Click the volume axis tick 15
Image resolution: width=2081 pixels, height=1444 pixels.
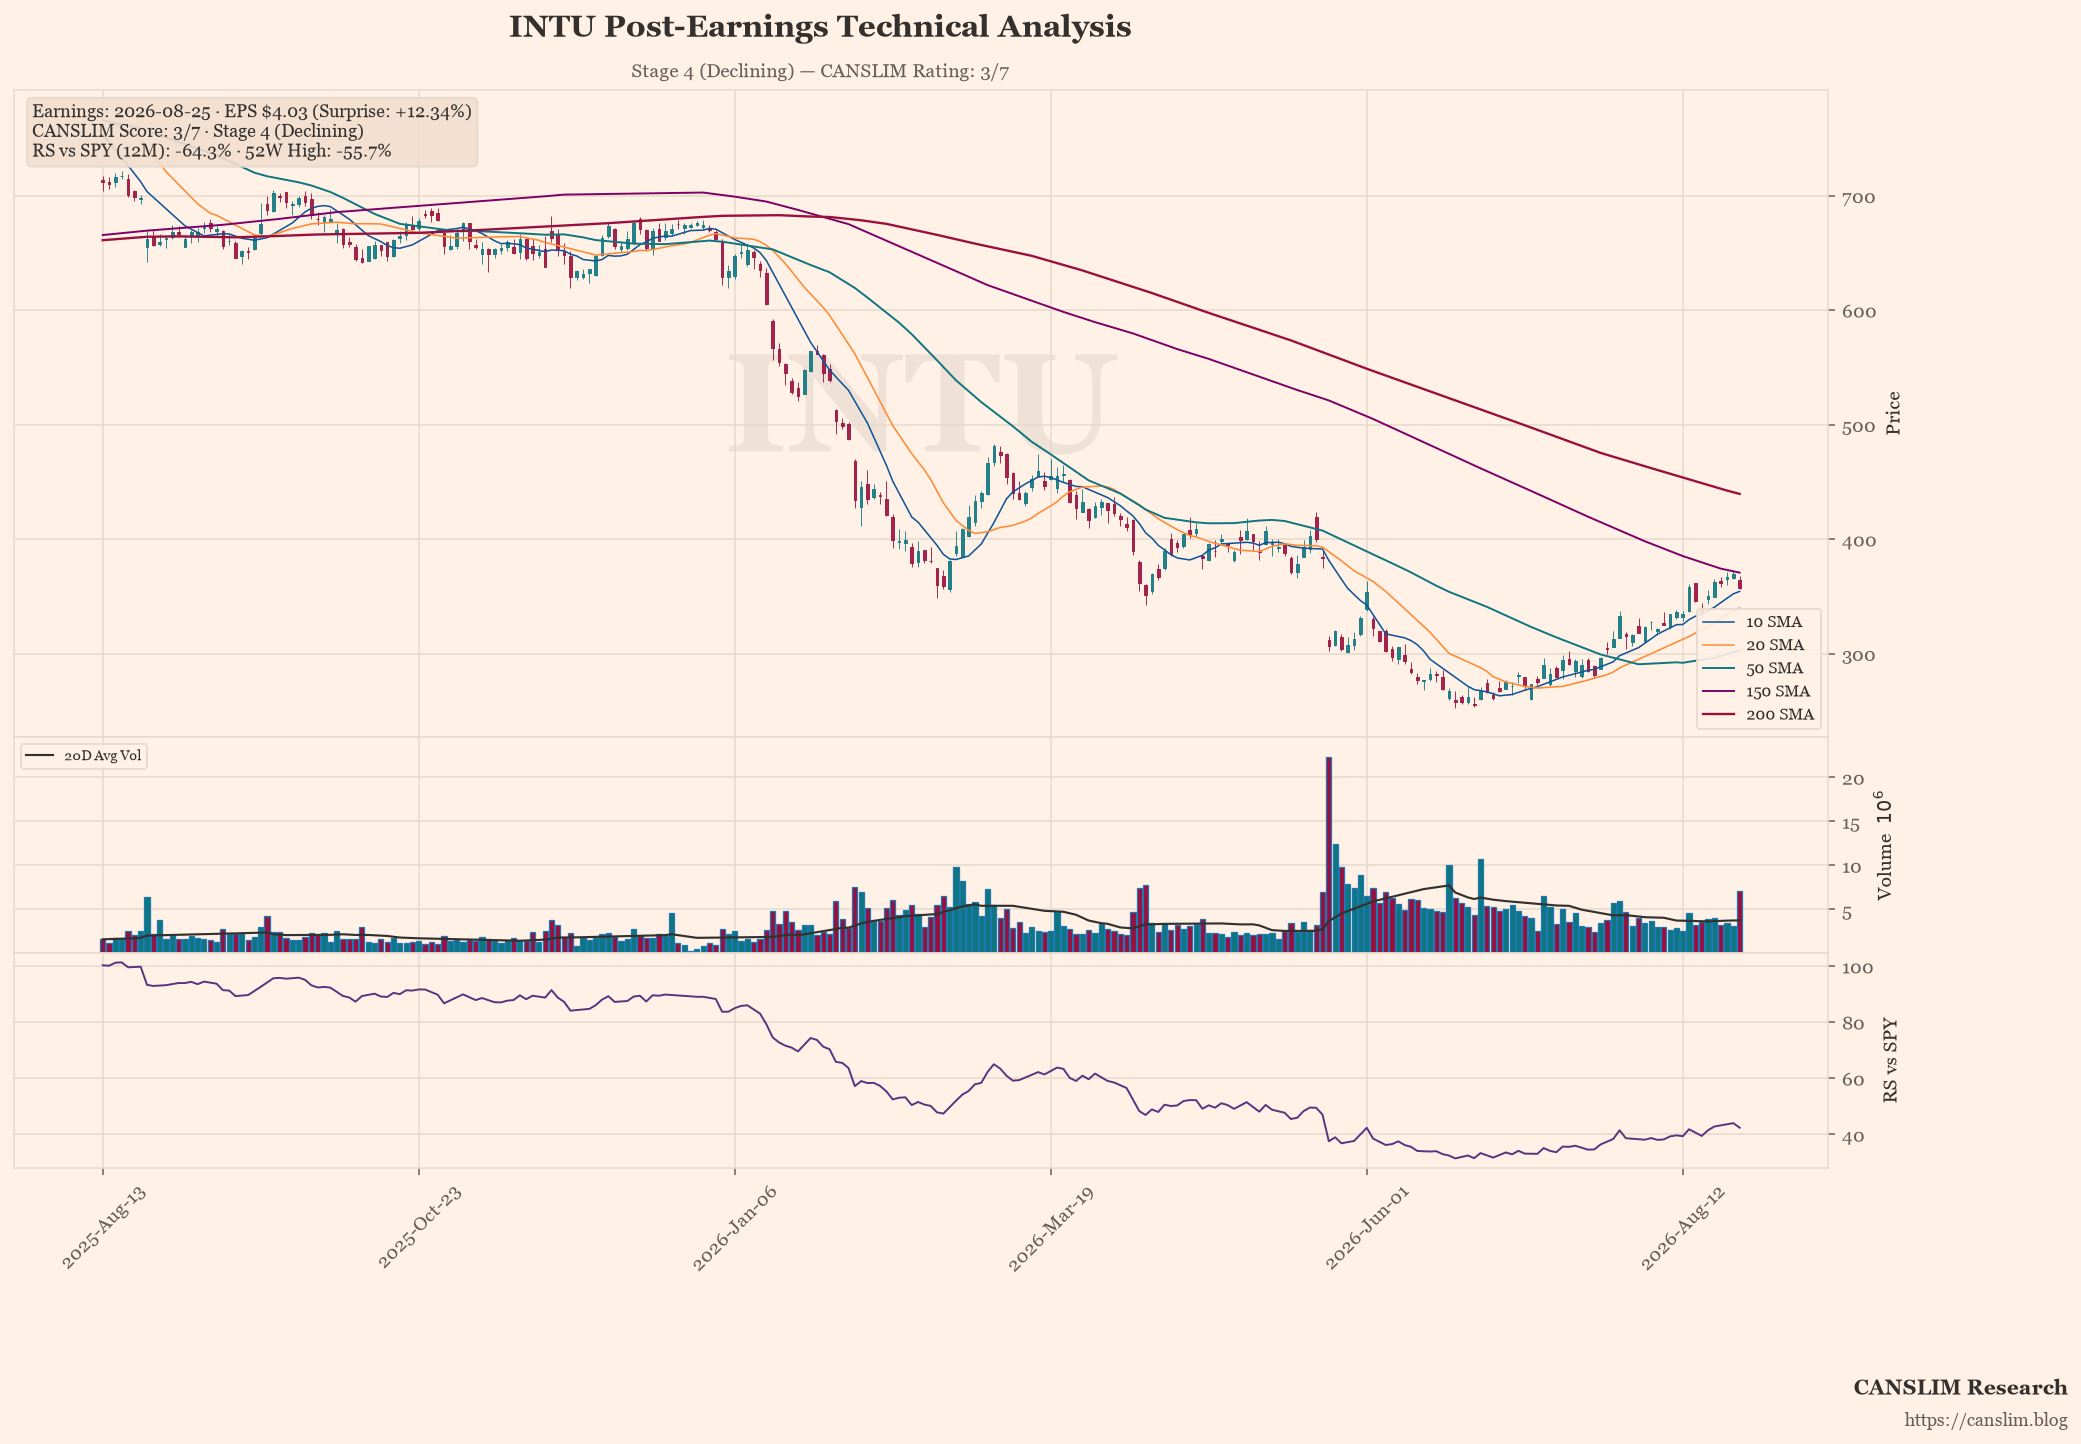coord(1851,823)
